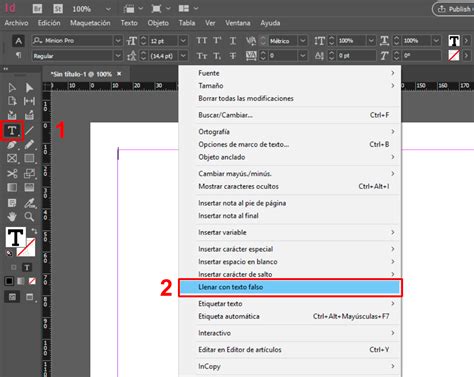
Task: Select the Hand tool
Action: click(x=12, y=217)
